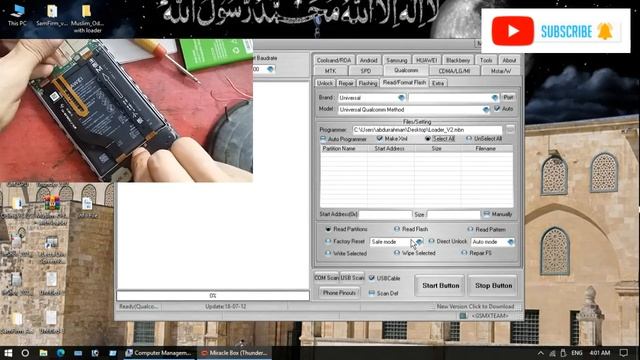
Task: Switch to Computer Management taskbar window
Action: pyautogui.click(x=158, y=353)
